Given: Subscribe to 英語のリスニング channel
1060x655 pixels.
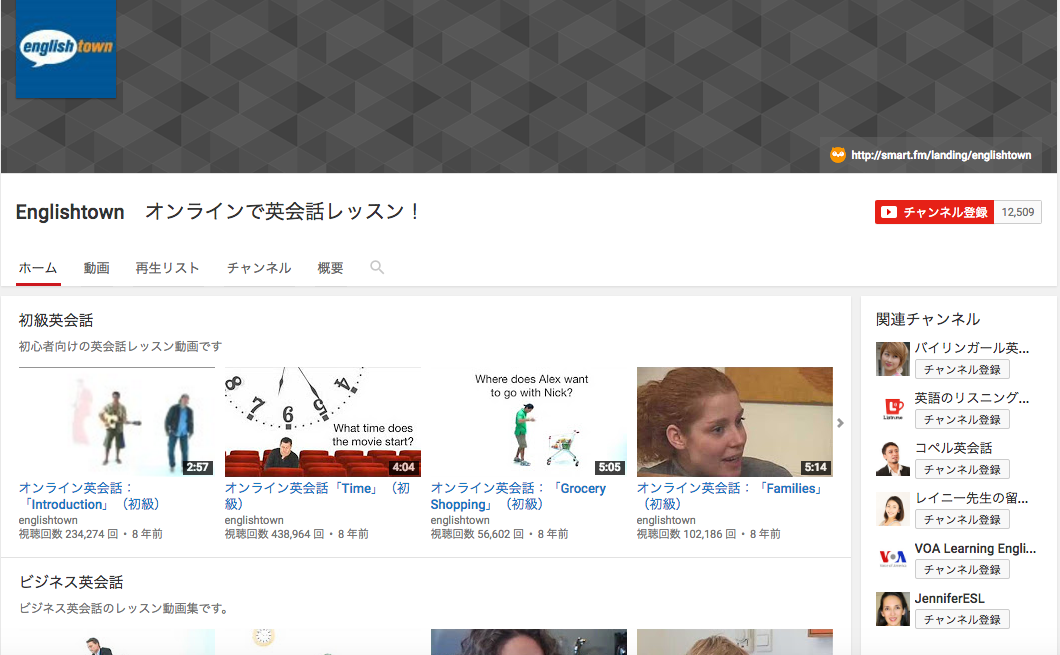Looking at the screenshot, I should 962,420.
